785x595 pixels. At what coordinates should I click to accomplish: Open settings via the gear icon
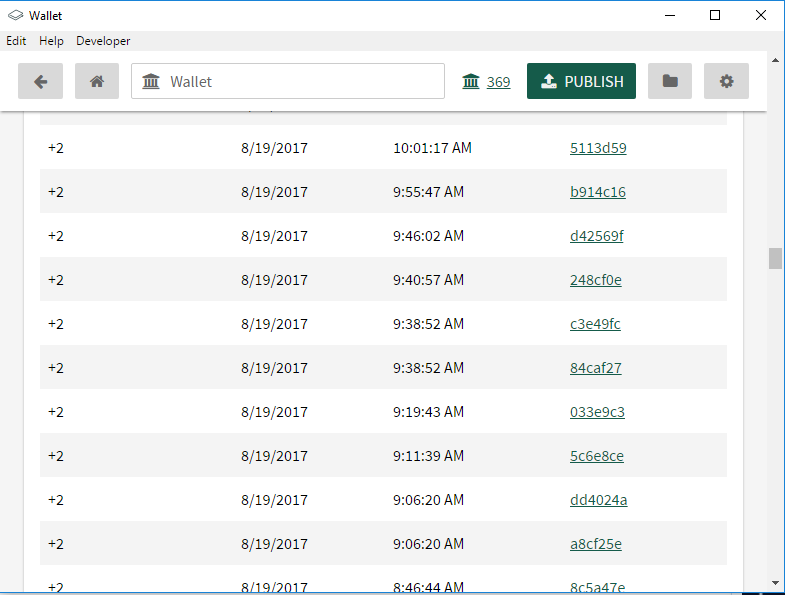(726, 81)
